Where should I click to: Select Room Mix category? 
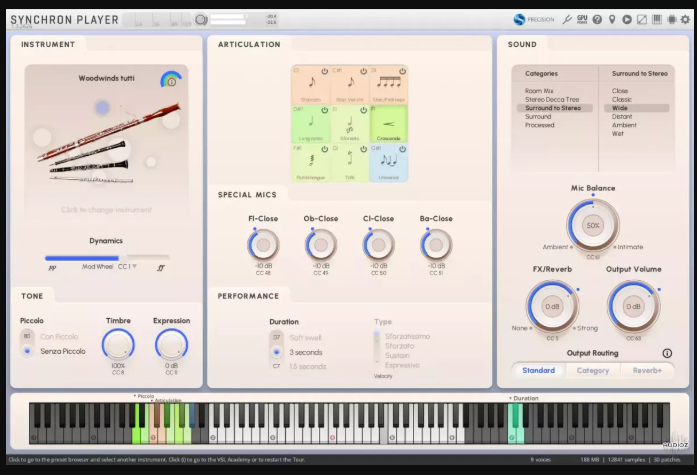click(539, 91)
